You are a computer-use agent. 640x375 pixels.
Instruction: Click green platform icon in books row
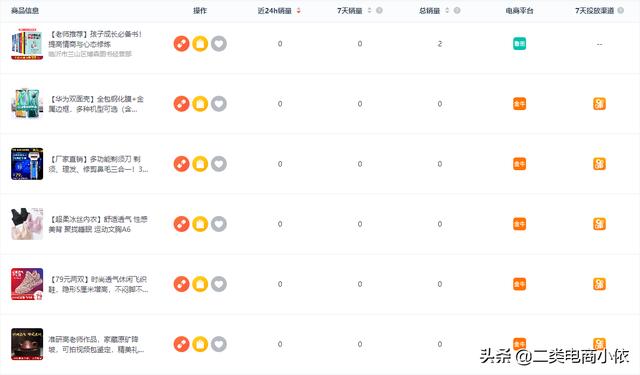[519, 44]
